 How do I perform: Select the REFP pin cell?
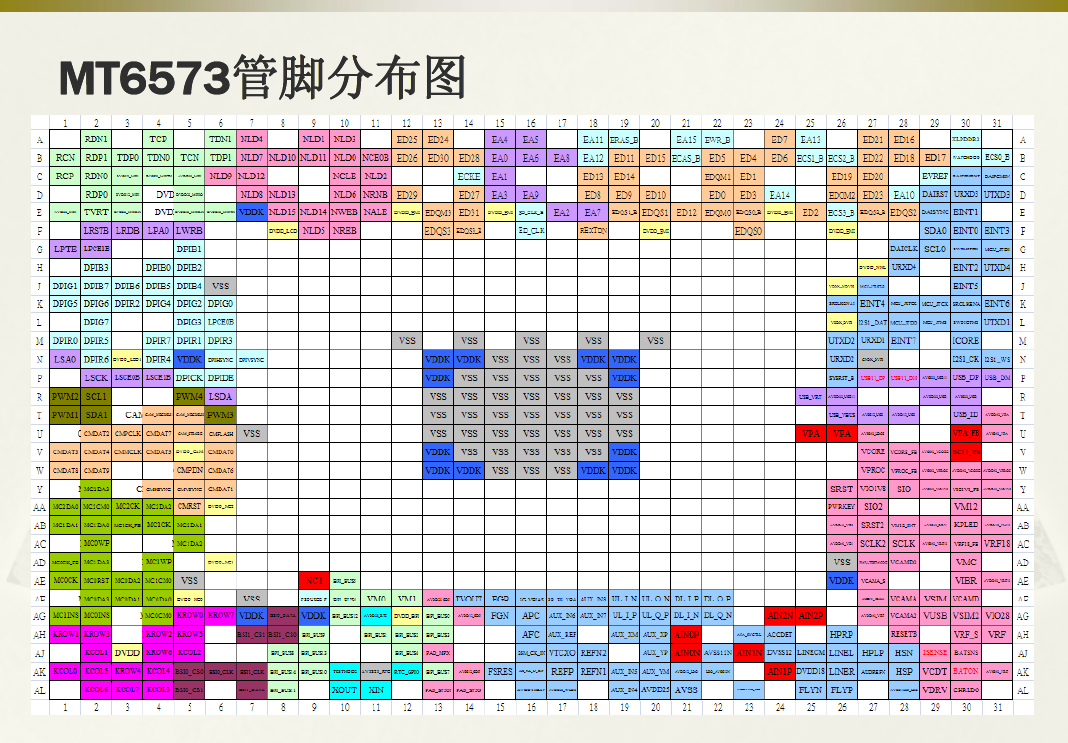[562, 671]
